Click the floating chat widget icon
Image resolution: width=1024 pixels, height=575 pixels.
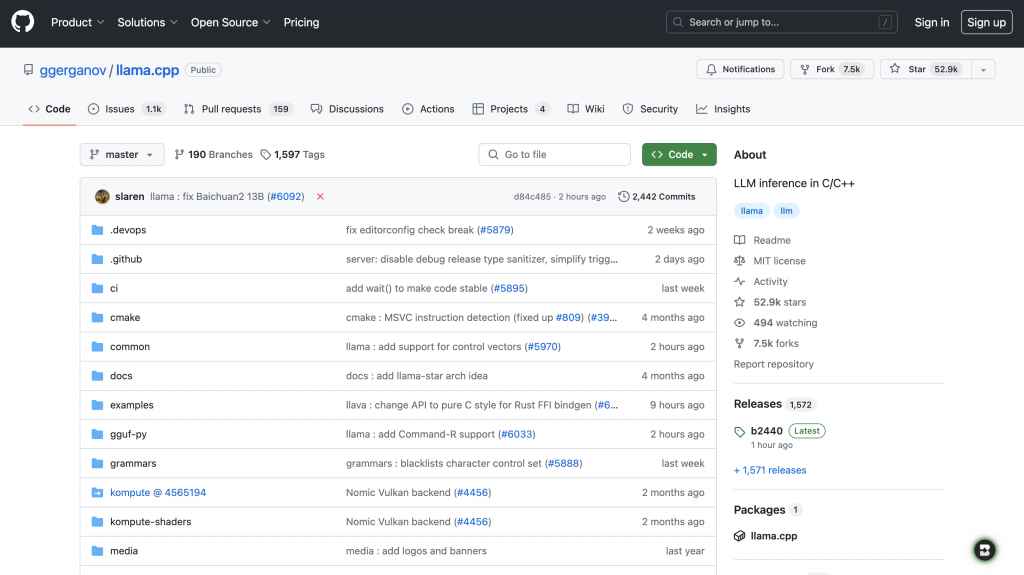click(984, 550)
